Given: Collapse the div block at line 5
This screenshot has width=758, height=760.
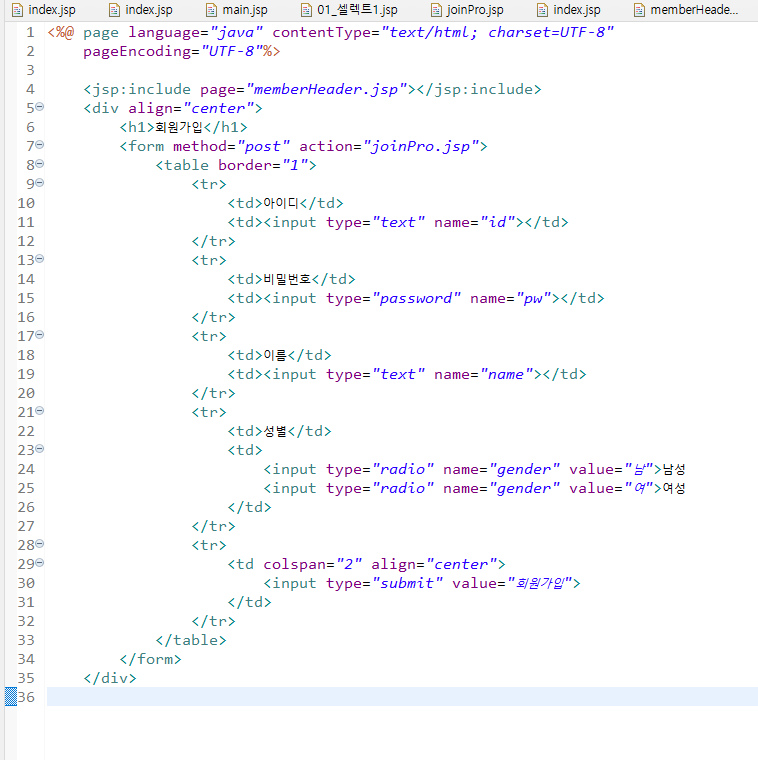Looking at the screenshot, I should click(40, 107).
